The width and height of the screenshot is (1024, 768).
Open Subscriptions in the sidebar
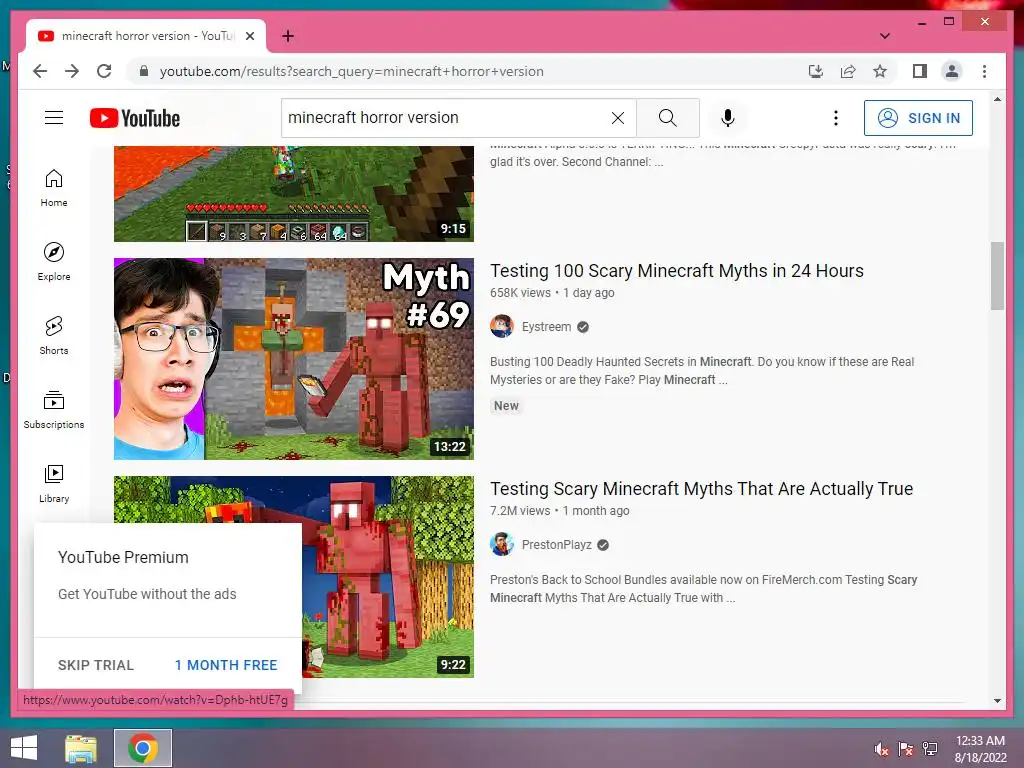tap(54, 409)
